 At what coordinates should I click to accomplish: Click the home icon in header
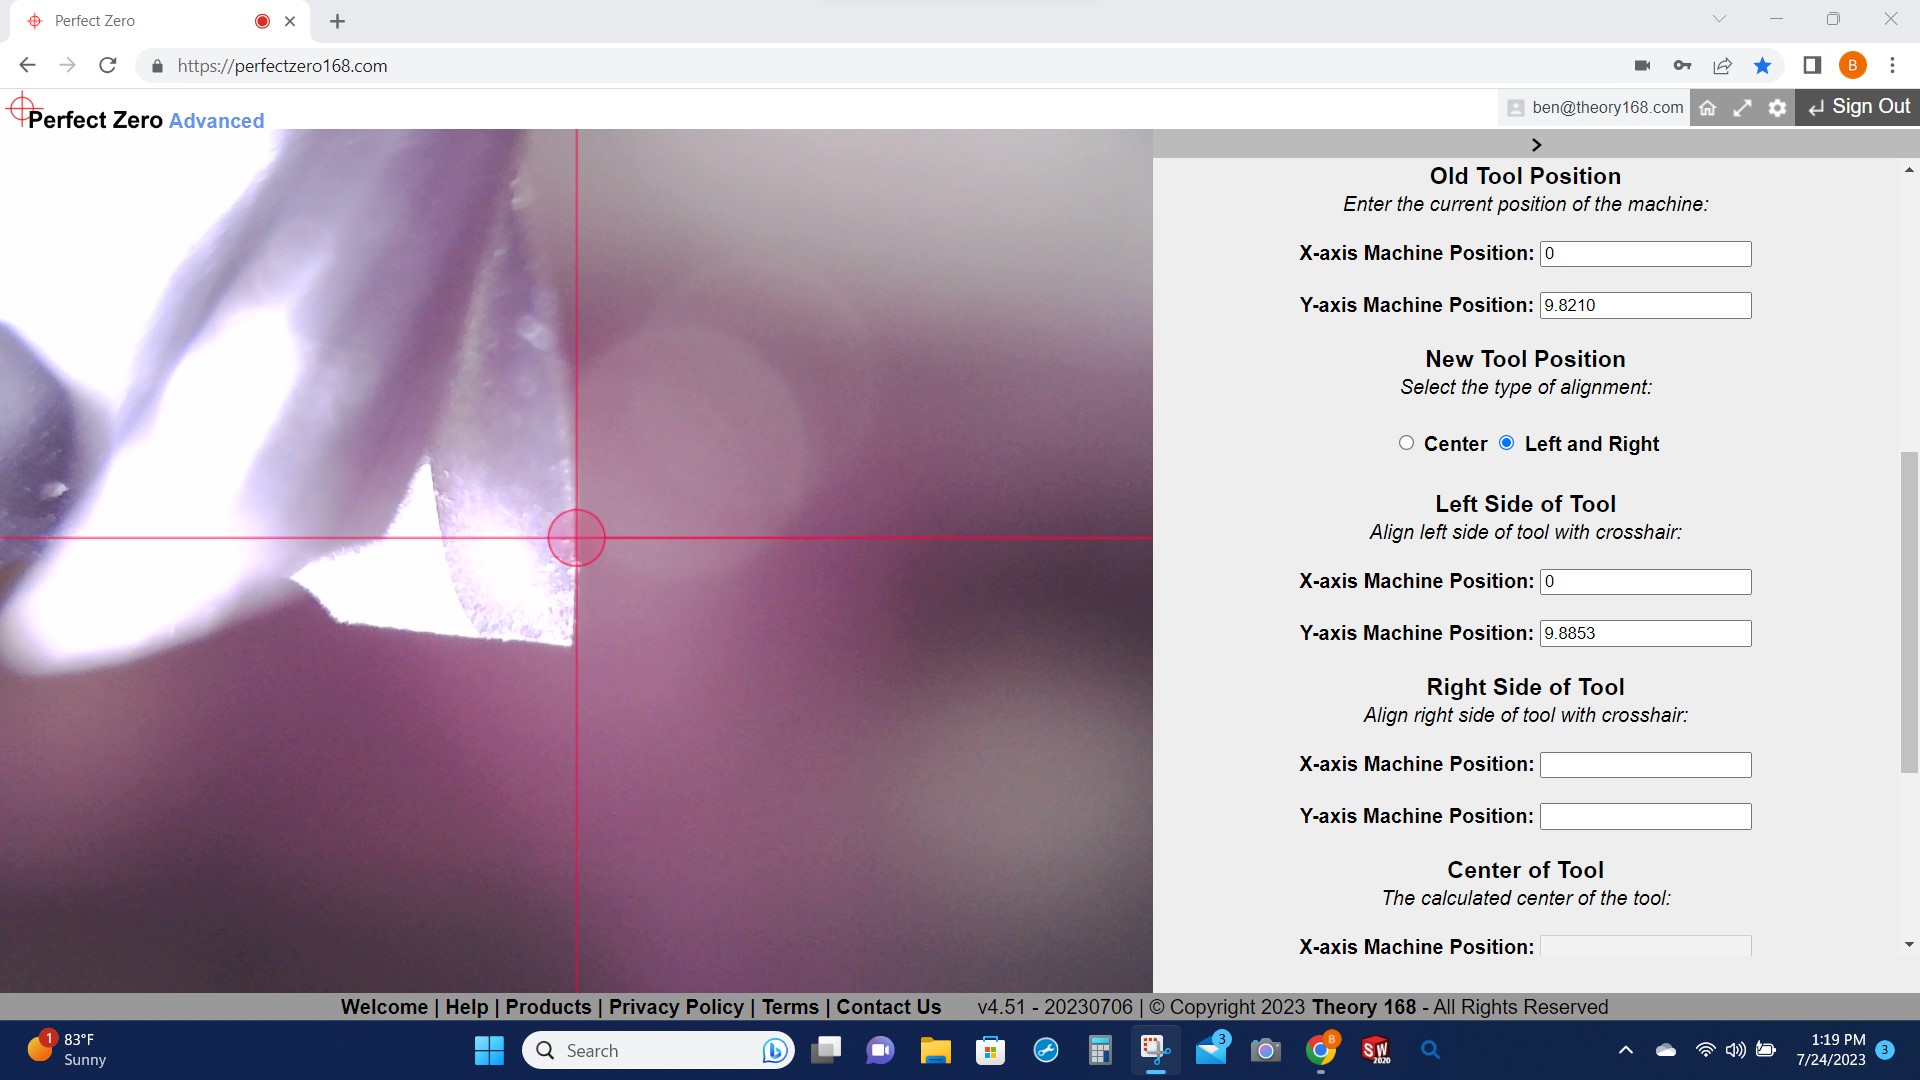coord(1708,108)
